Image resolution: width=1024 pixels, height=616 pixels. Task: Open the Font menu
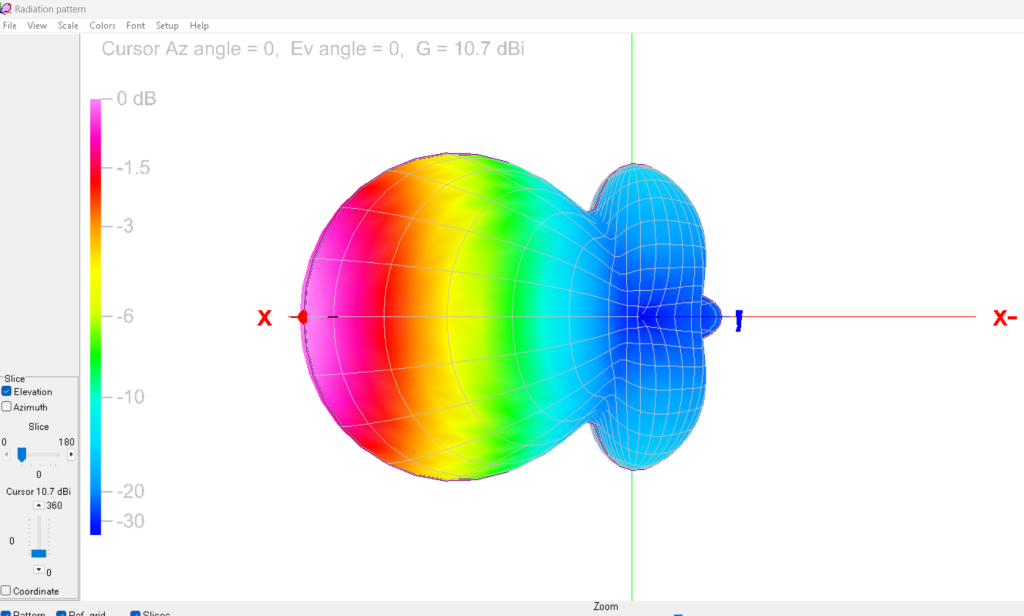135,25
